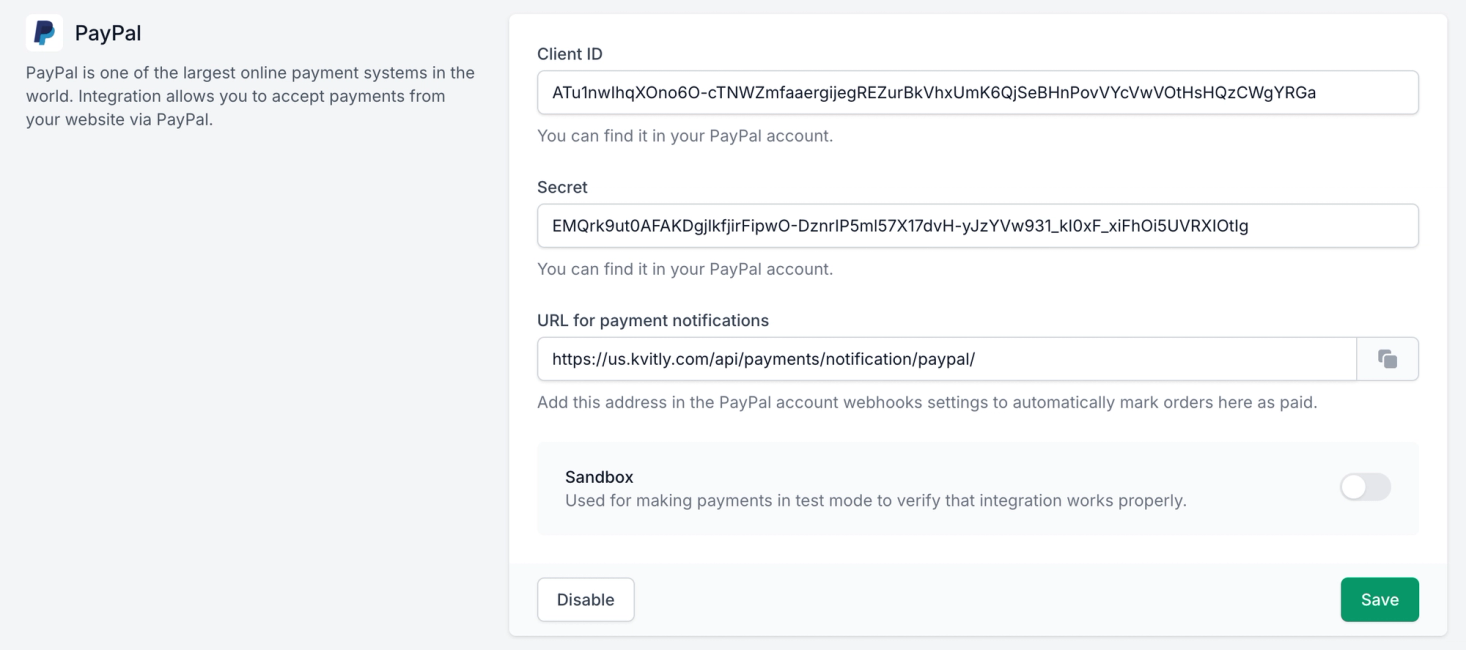The width and height of the screenshot is (1466, 650).
Task: Select the payment notifications URL field
Action: coord(946,359)
